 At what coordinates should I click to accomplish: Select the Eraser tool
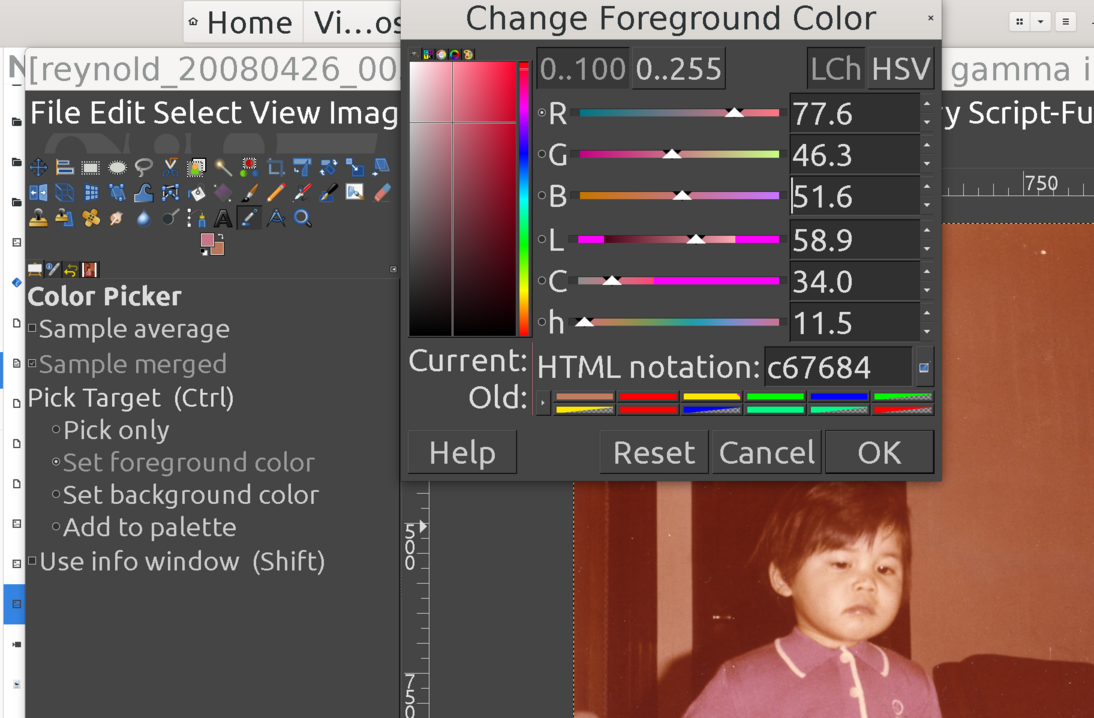pos(381,192)
